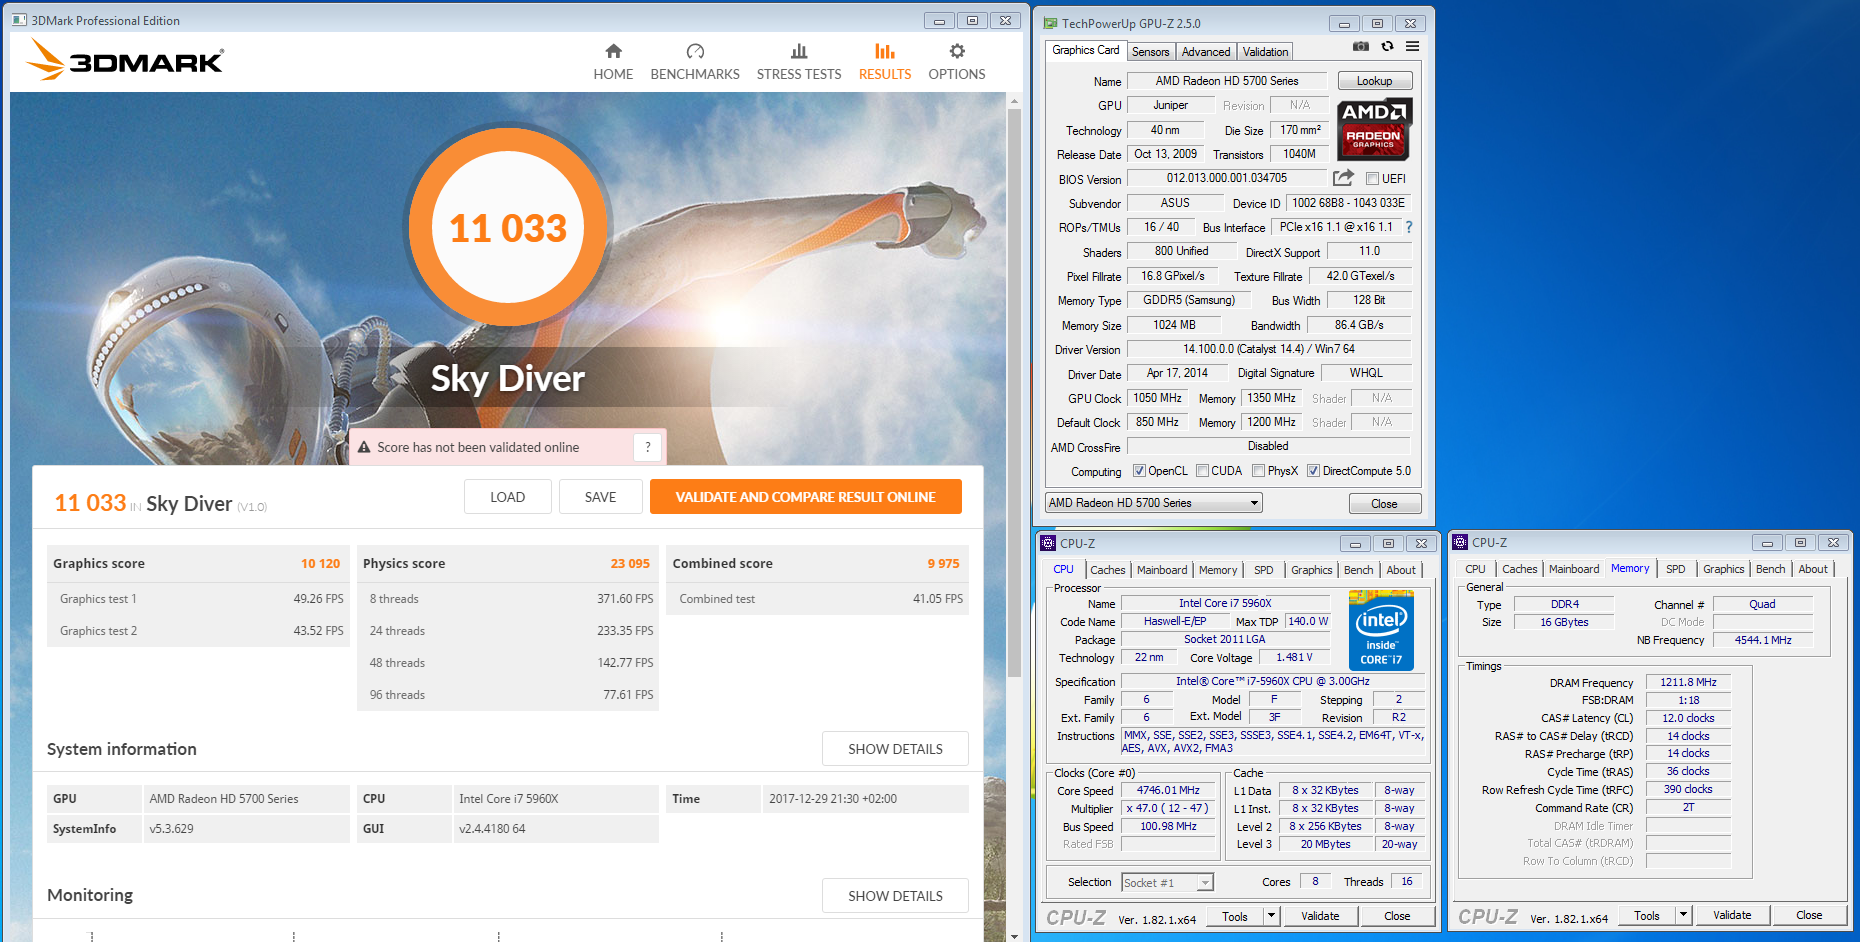Image resolution: width=1860 pixels, height=942 pixels.
Task: Open Options gear icon
Action: 957,51
